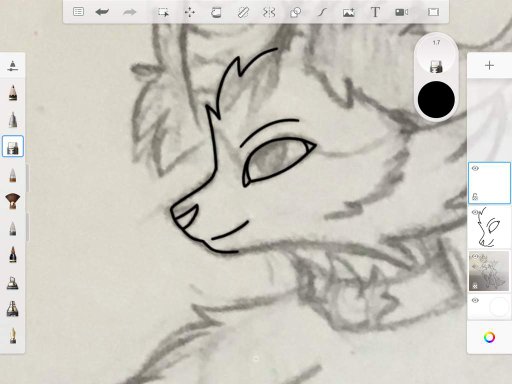Select the Text tool
The width and height of the screenshot is (512, 384).
tap(375, 12)
